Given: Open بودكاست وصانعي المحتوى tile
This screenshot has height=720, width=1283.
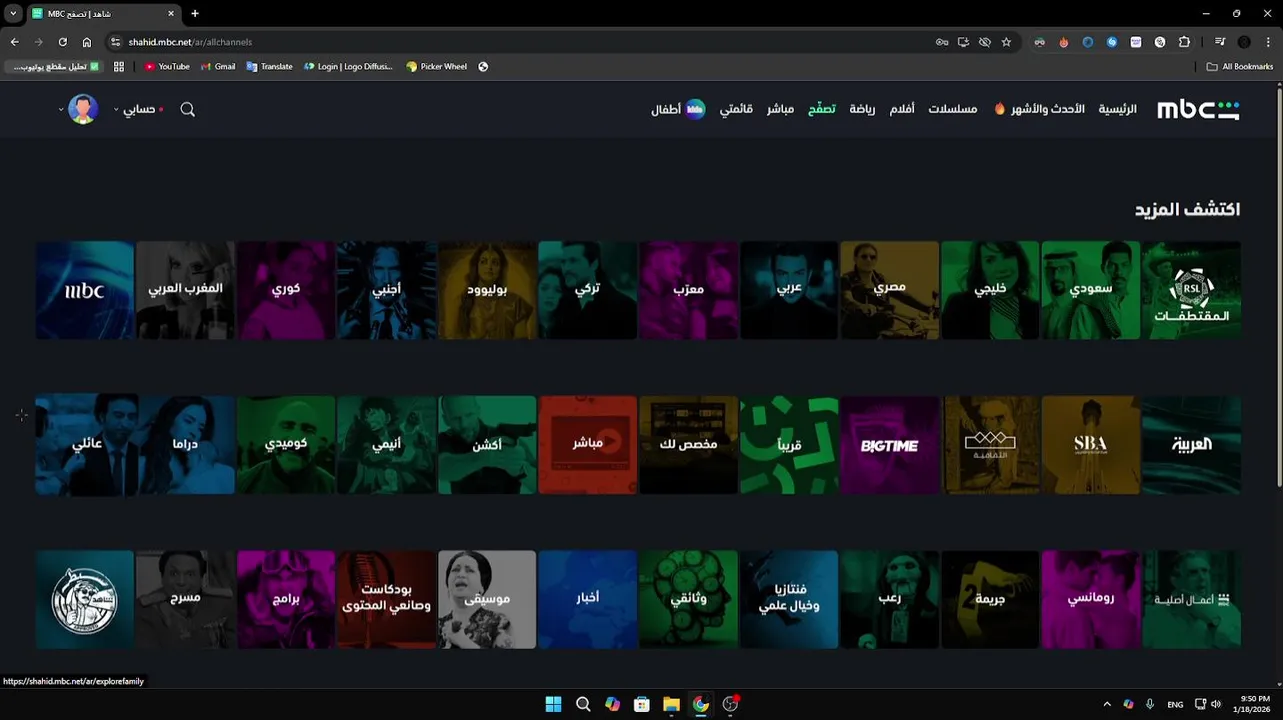Looking at the screenshot, I should 386,599.
